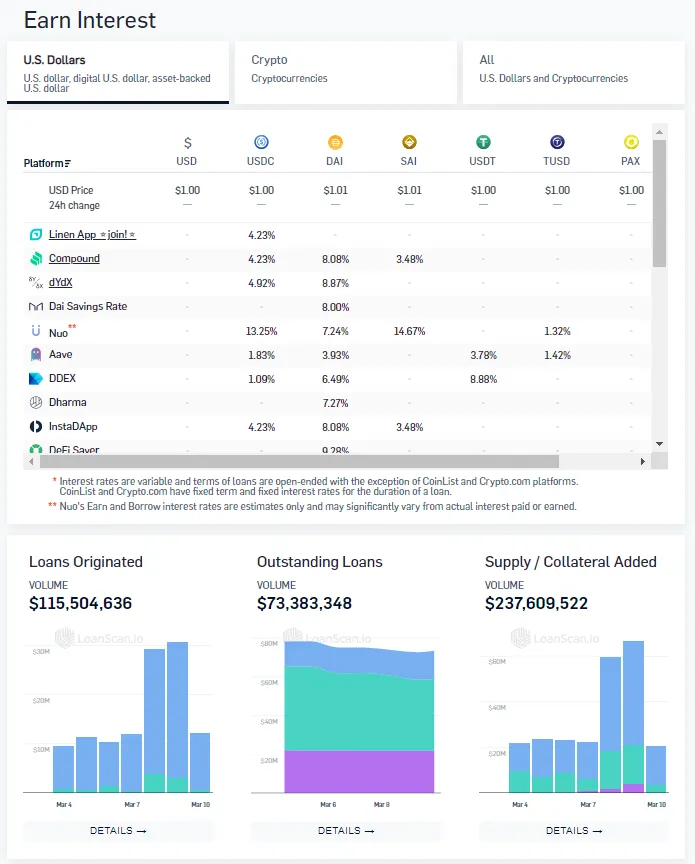Click the DDEX logo icon

coord(36,379)
